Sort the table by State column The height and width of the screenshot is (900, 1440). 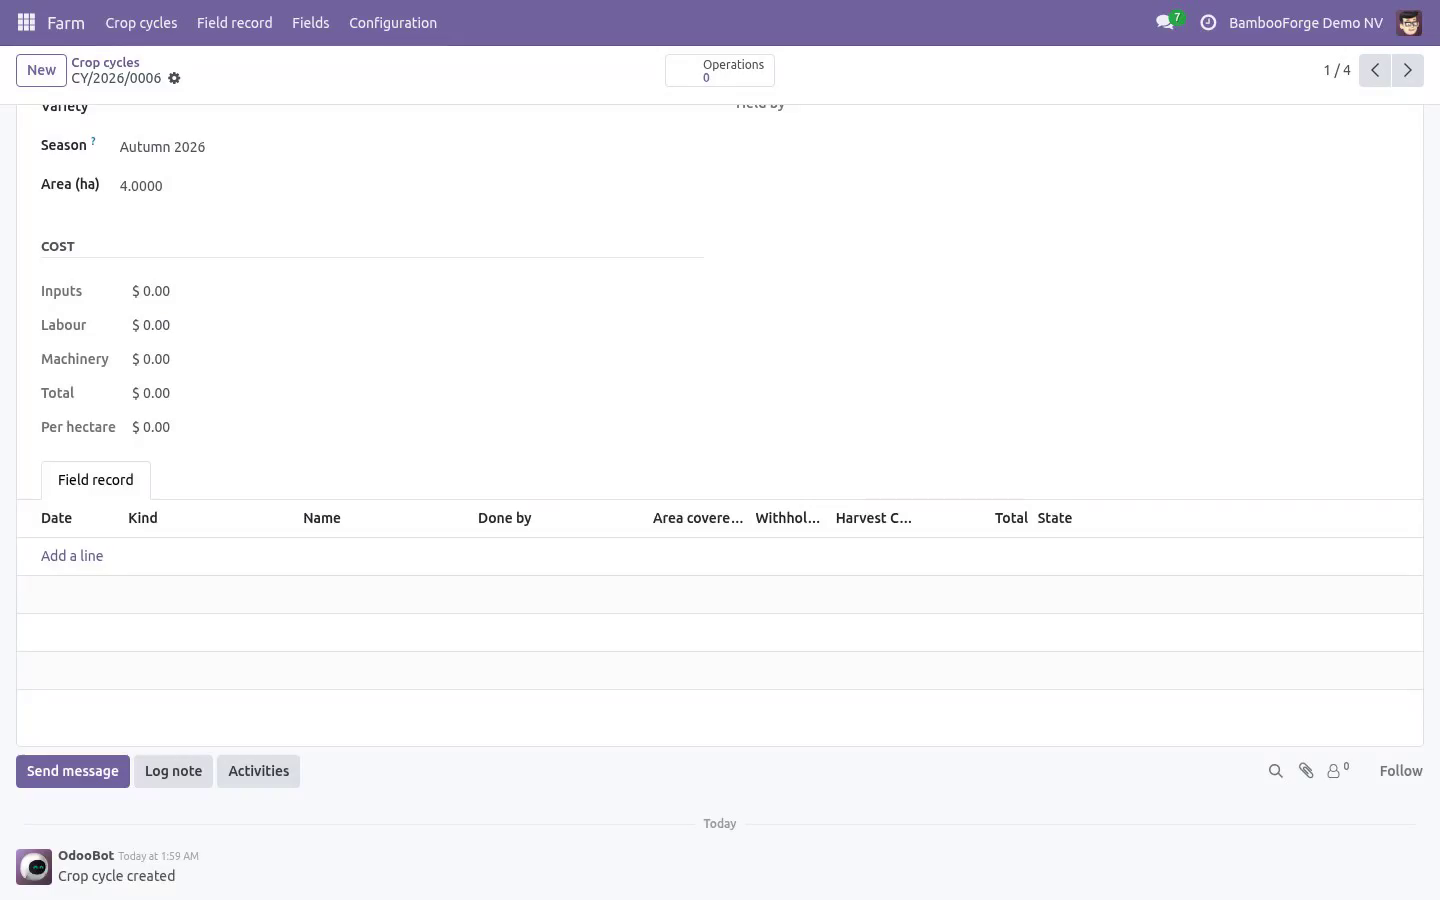click(1055, 518)
